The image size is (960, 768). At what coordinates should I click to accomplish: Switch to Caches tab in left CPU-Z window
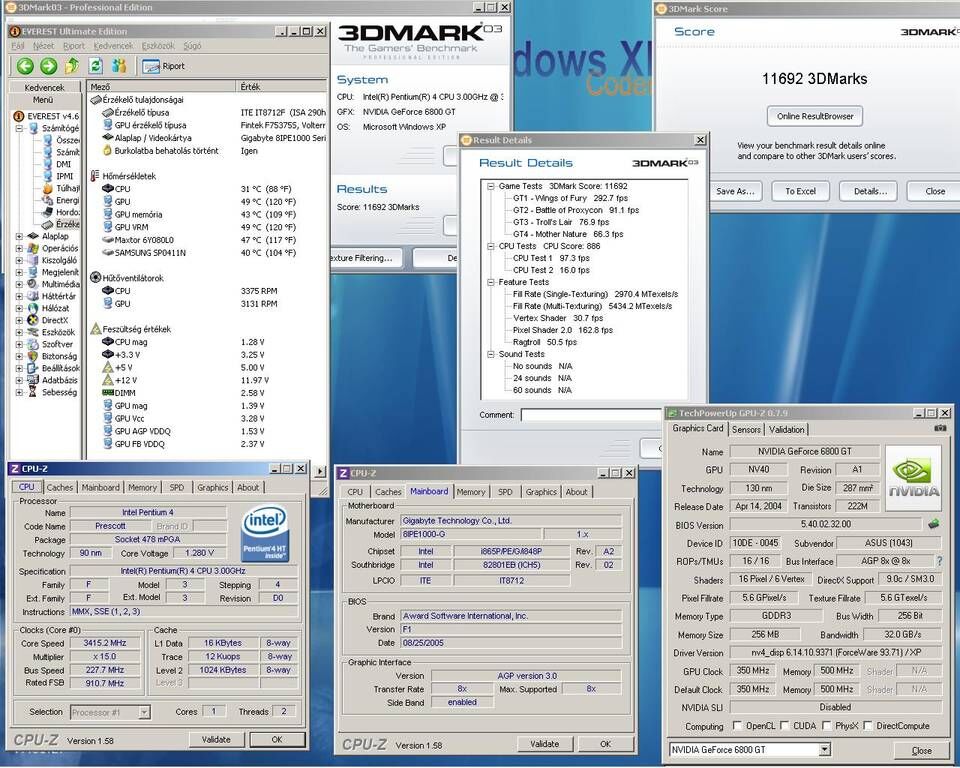tap(59, 488)
